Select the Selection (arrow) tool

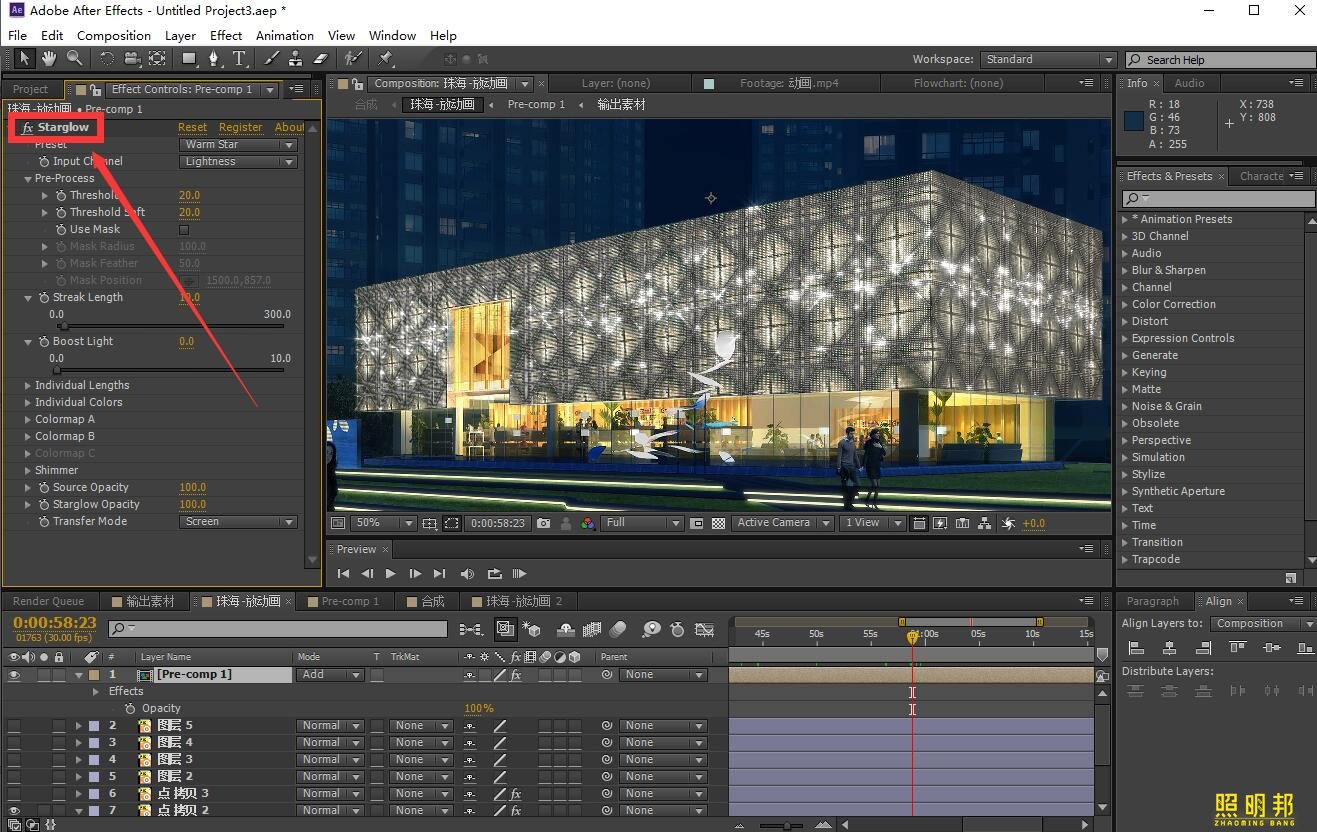pos(24,59)
